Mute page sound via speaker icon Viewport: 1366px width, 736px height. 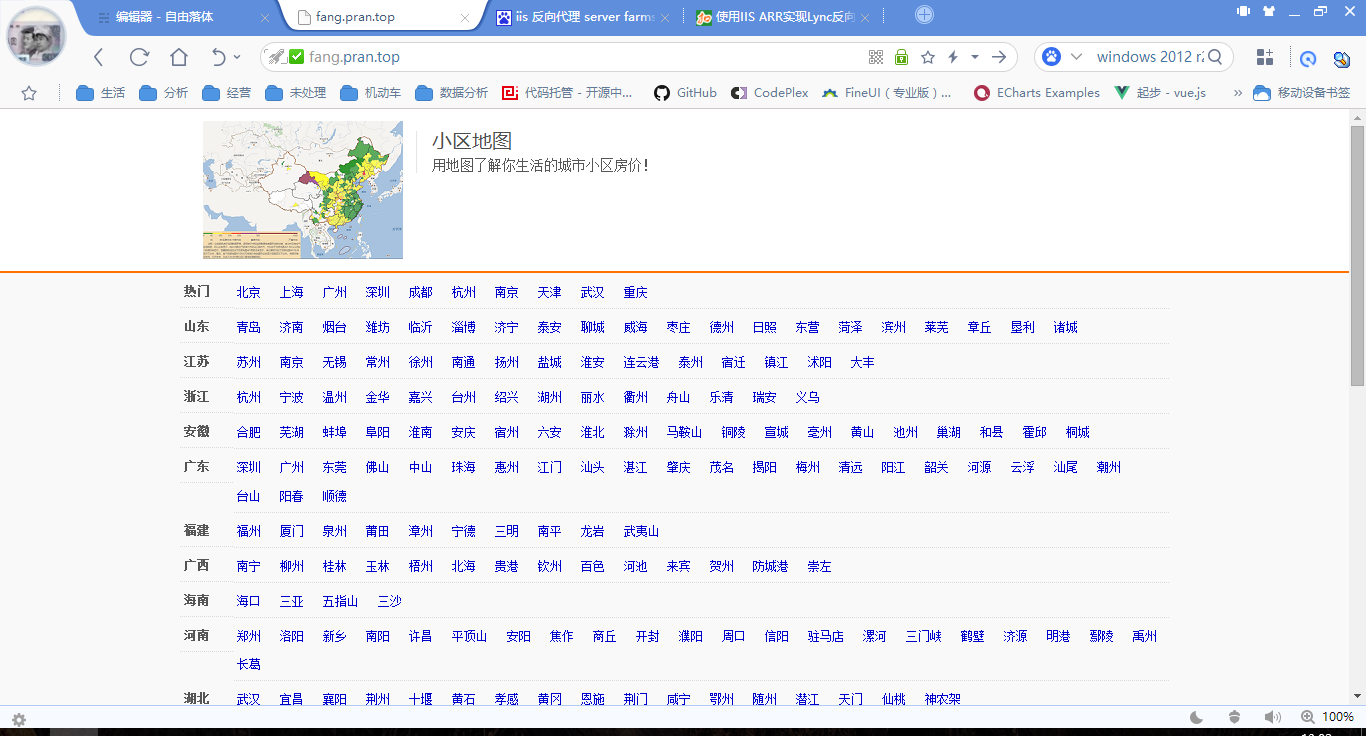pyautogui.click(x=1272, y=717)
